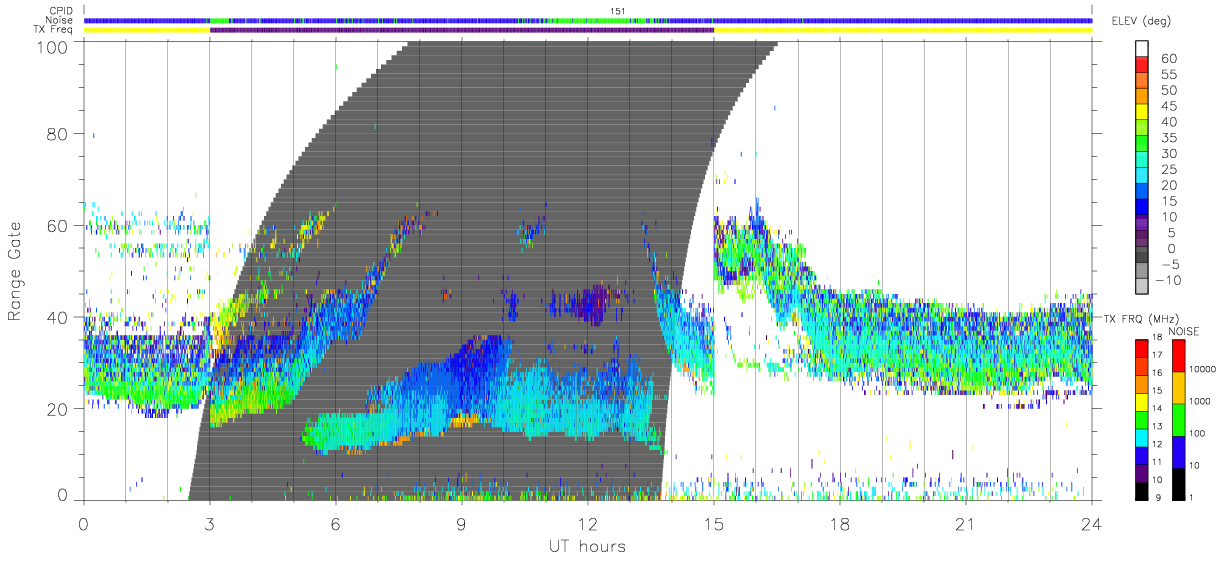
Task: Pick the purple 10-11 MHz TX FRQ swatch
Action: (x=1142, y=472)
